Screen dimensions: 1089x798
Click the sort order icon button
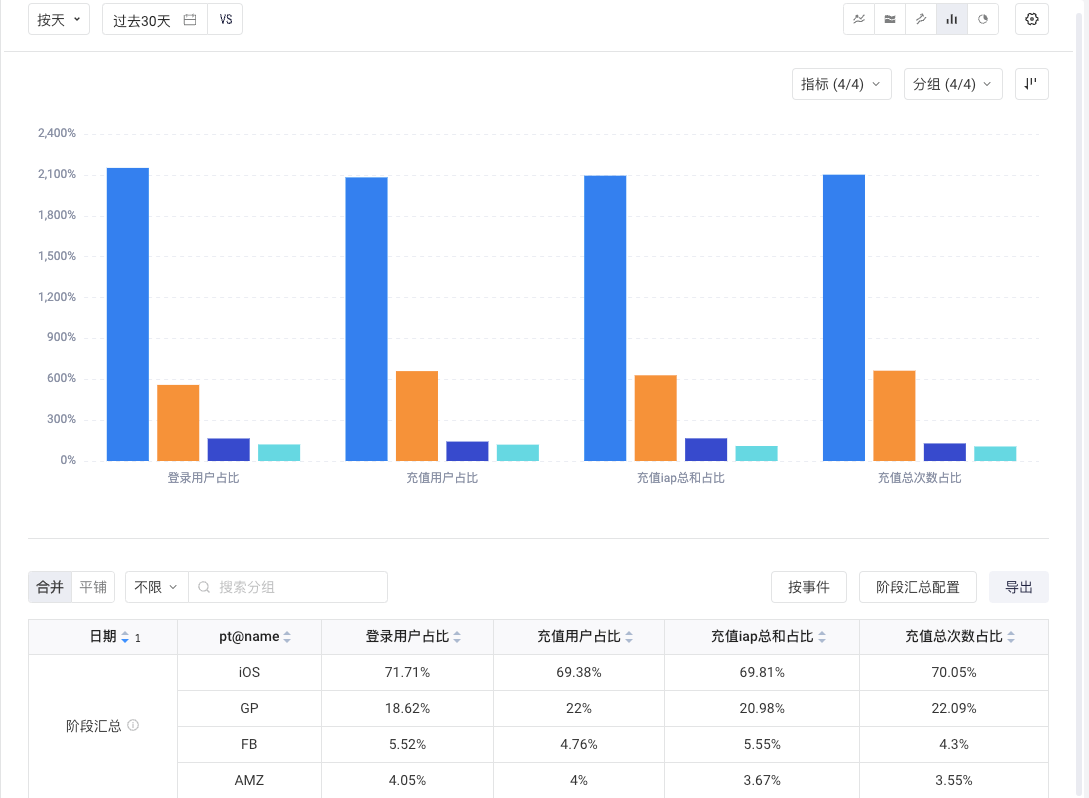[1032, 84]
